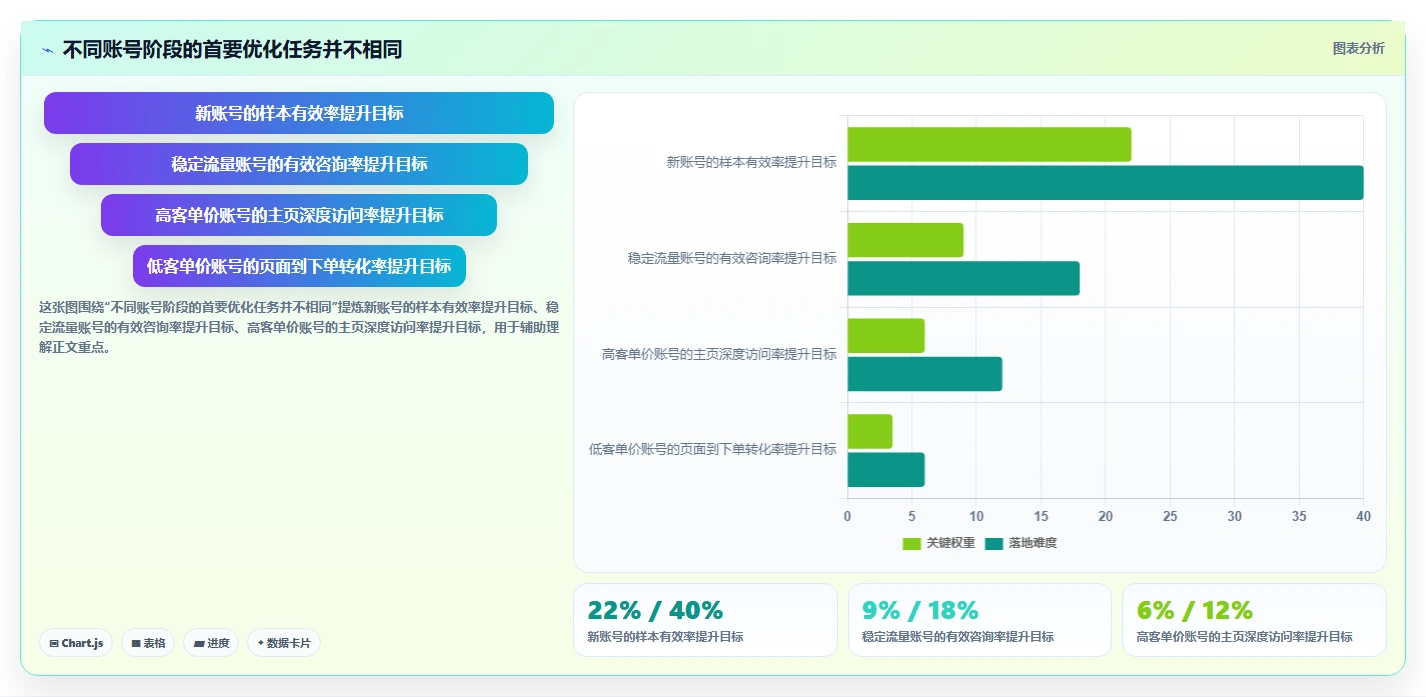1426x697 pixels.
Task: Click the teal 落地难度 bar for 低客单价账号
Action: pos(886,469)
